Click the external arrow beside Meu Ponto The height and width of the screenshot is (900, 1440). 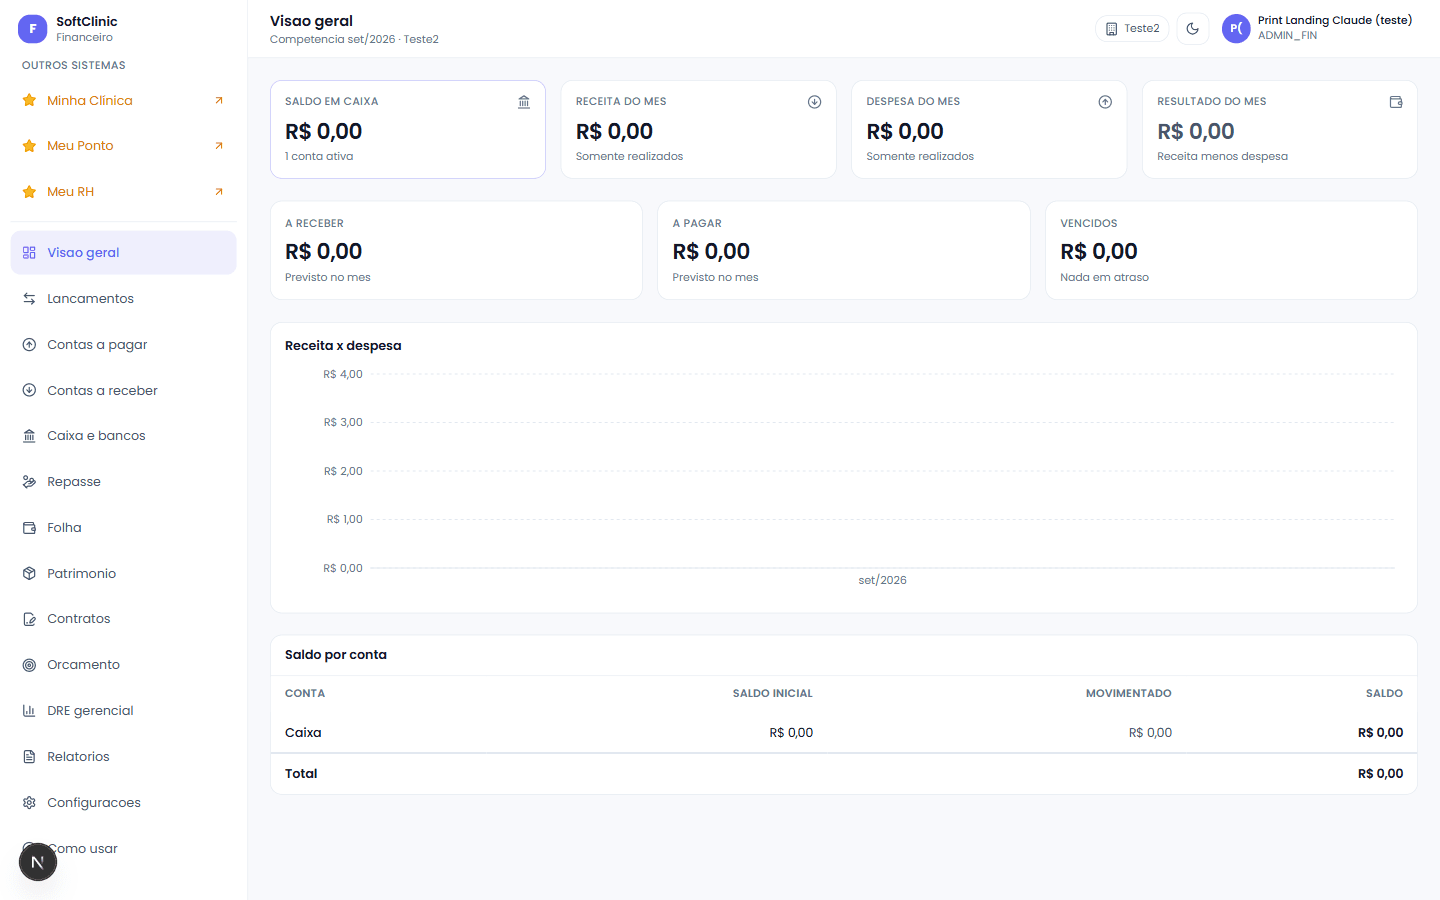coord(219,146)
